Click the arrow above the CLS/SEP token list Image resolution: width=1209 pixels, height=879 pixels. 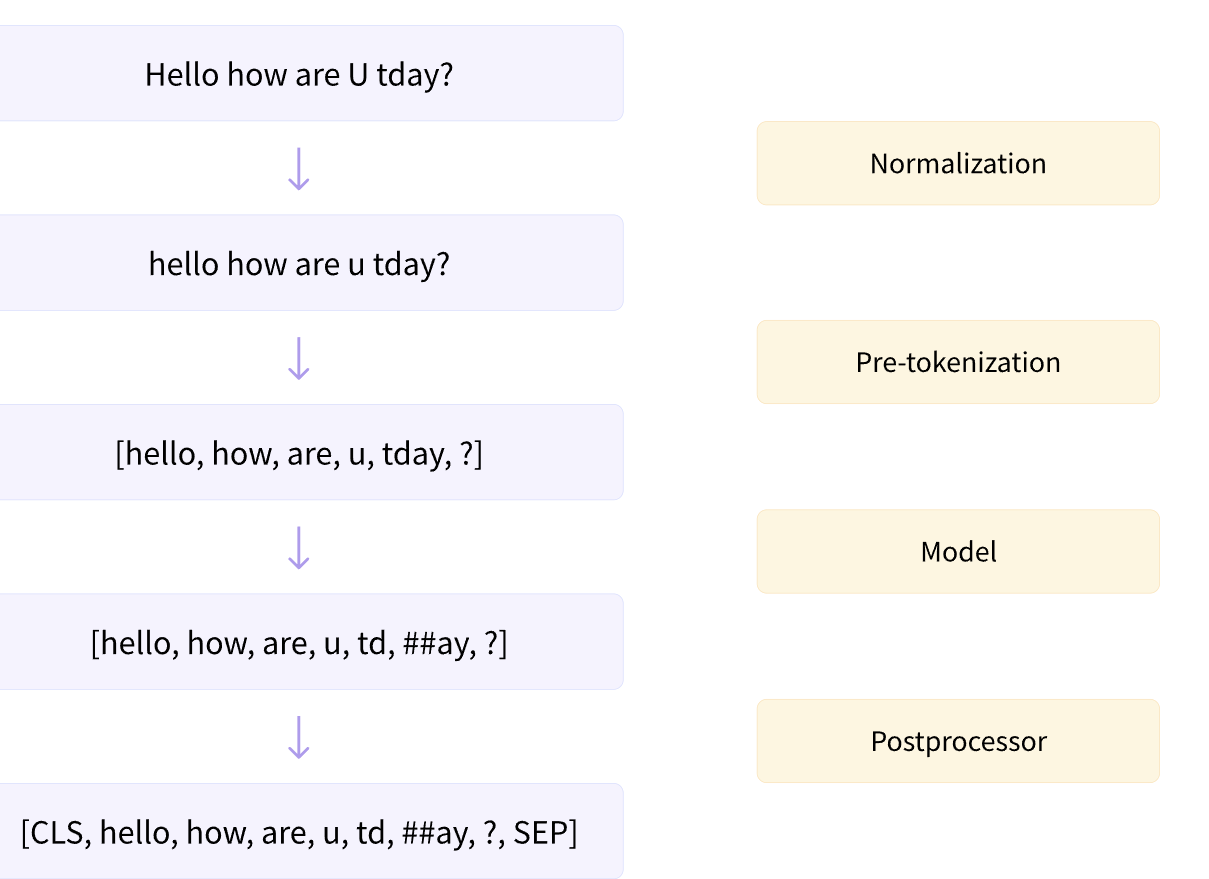(x=298, y=737)
